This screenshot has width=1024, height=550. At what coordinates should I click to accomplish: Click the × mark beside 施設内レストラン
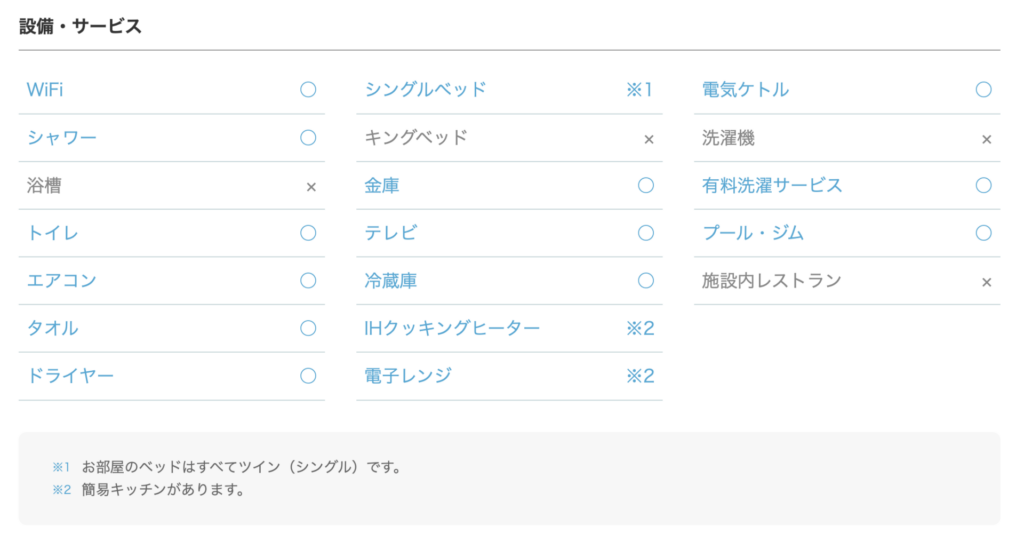[x=987, y=283]
